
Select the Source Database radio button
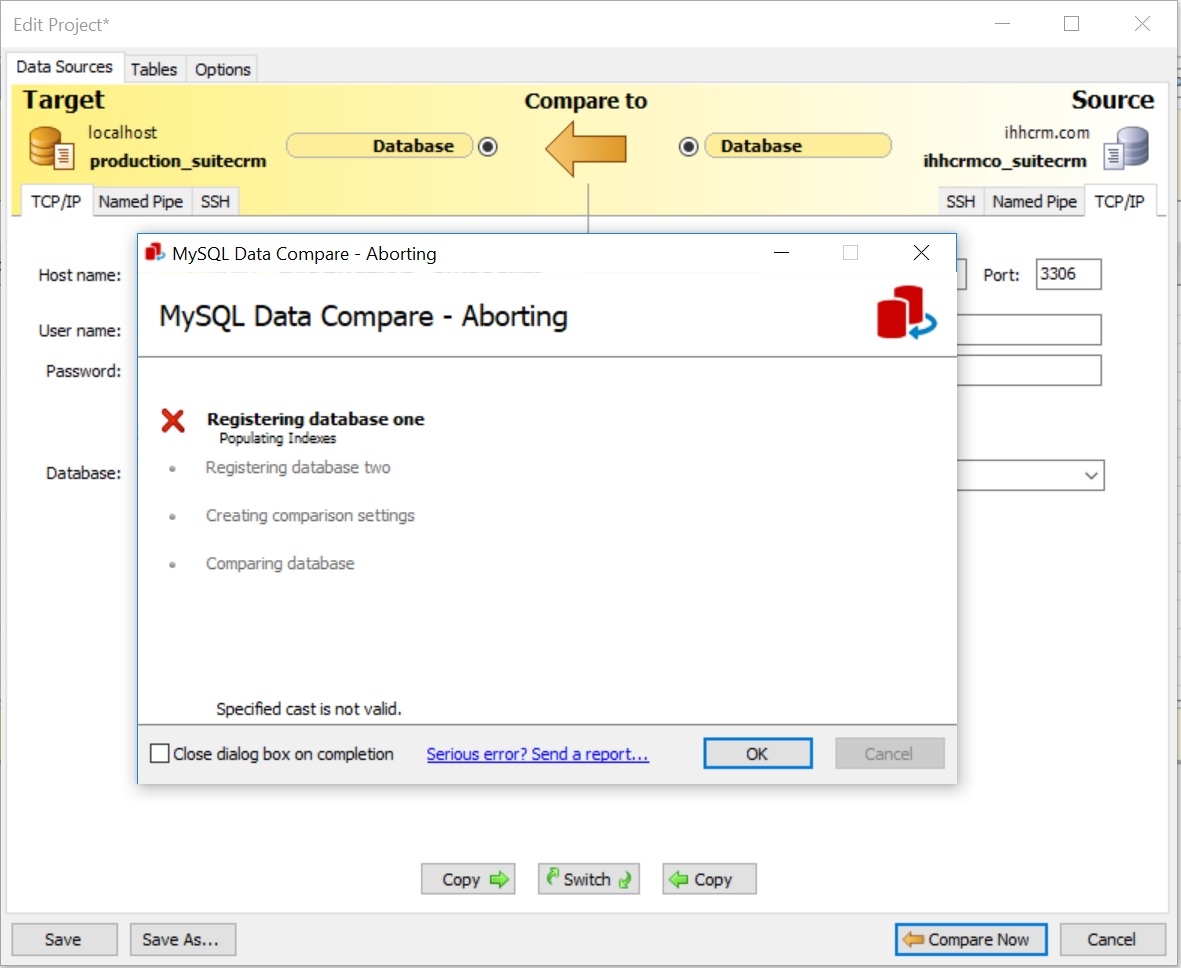[688, 146]
